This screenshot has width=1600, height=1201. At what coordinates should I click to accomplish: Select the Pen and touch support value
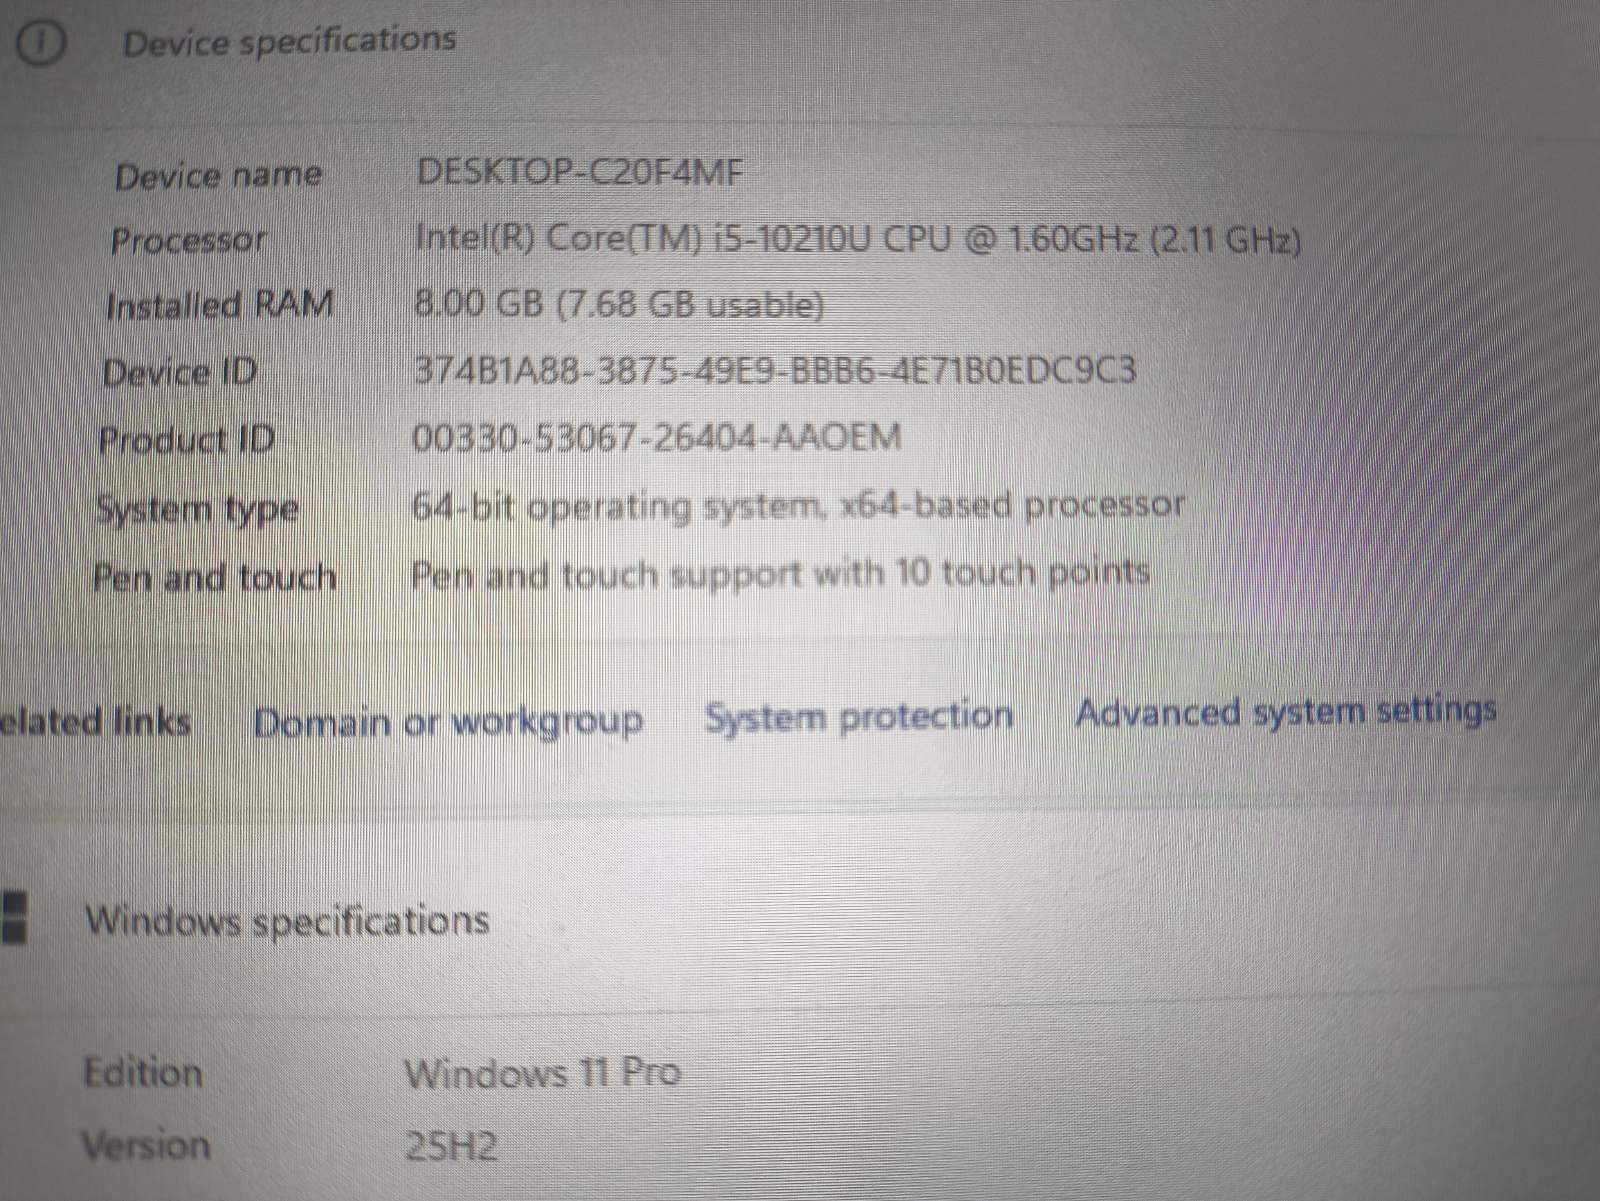click(x=781, y=574)
